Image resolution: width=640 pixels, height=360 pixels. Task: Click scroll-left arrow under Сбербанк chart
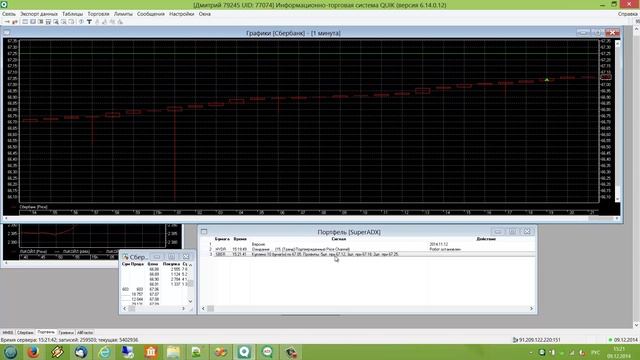6,219
